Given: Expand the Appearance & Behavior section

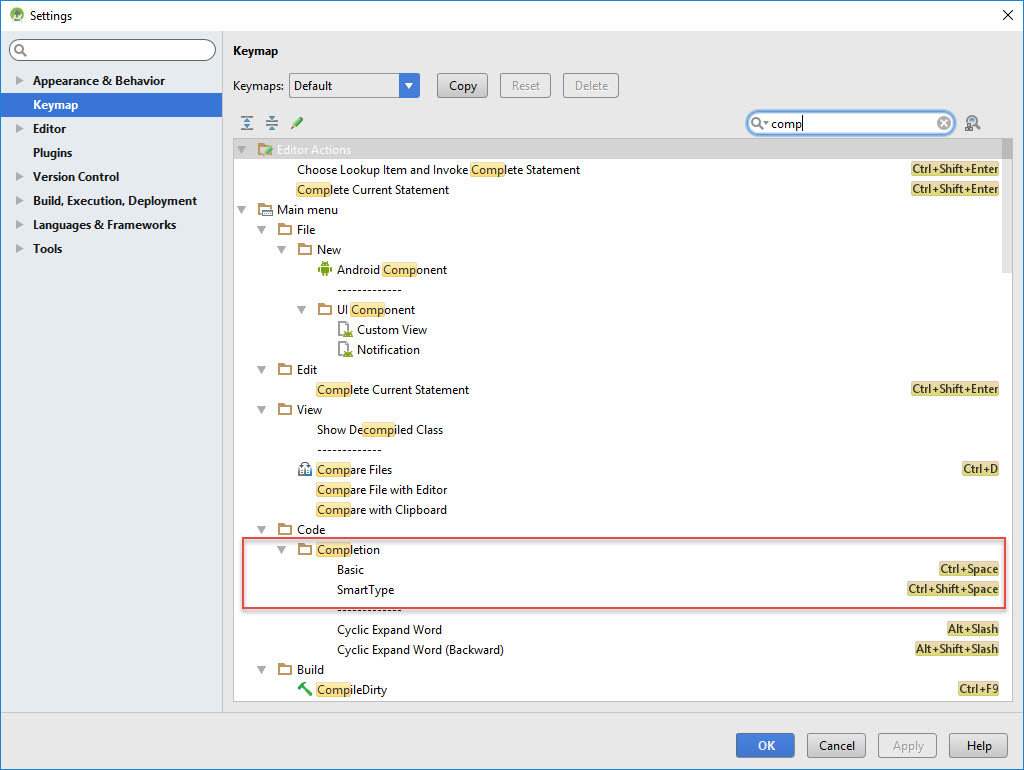Looking at the screenshot, I should (19, 81).
